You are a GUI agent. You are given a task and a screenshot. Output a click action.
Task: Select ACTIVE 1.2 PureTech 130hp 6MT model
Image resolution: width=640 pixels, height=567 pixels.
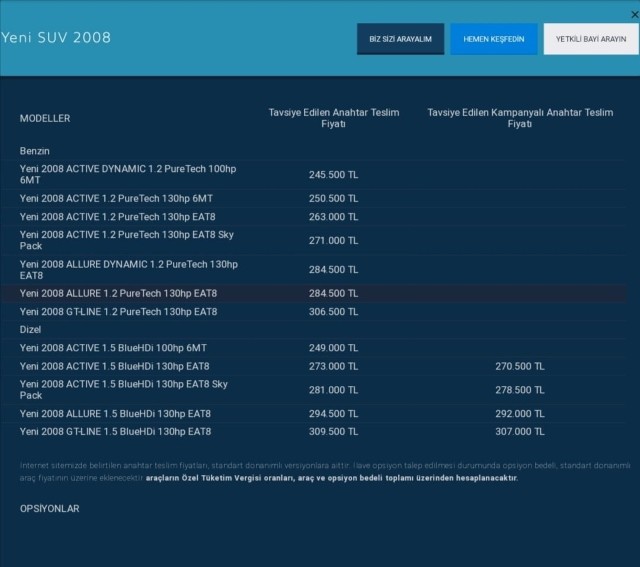[116, 198]
